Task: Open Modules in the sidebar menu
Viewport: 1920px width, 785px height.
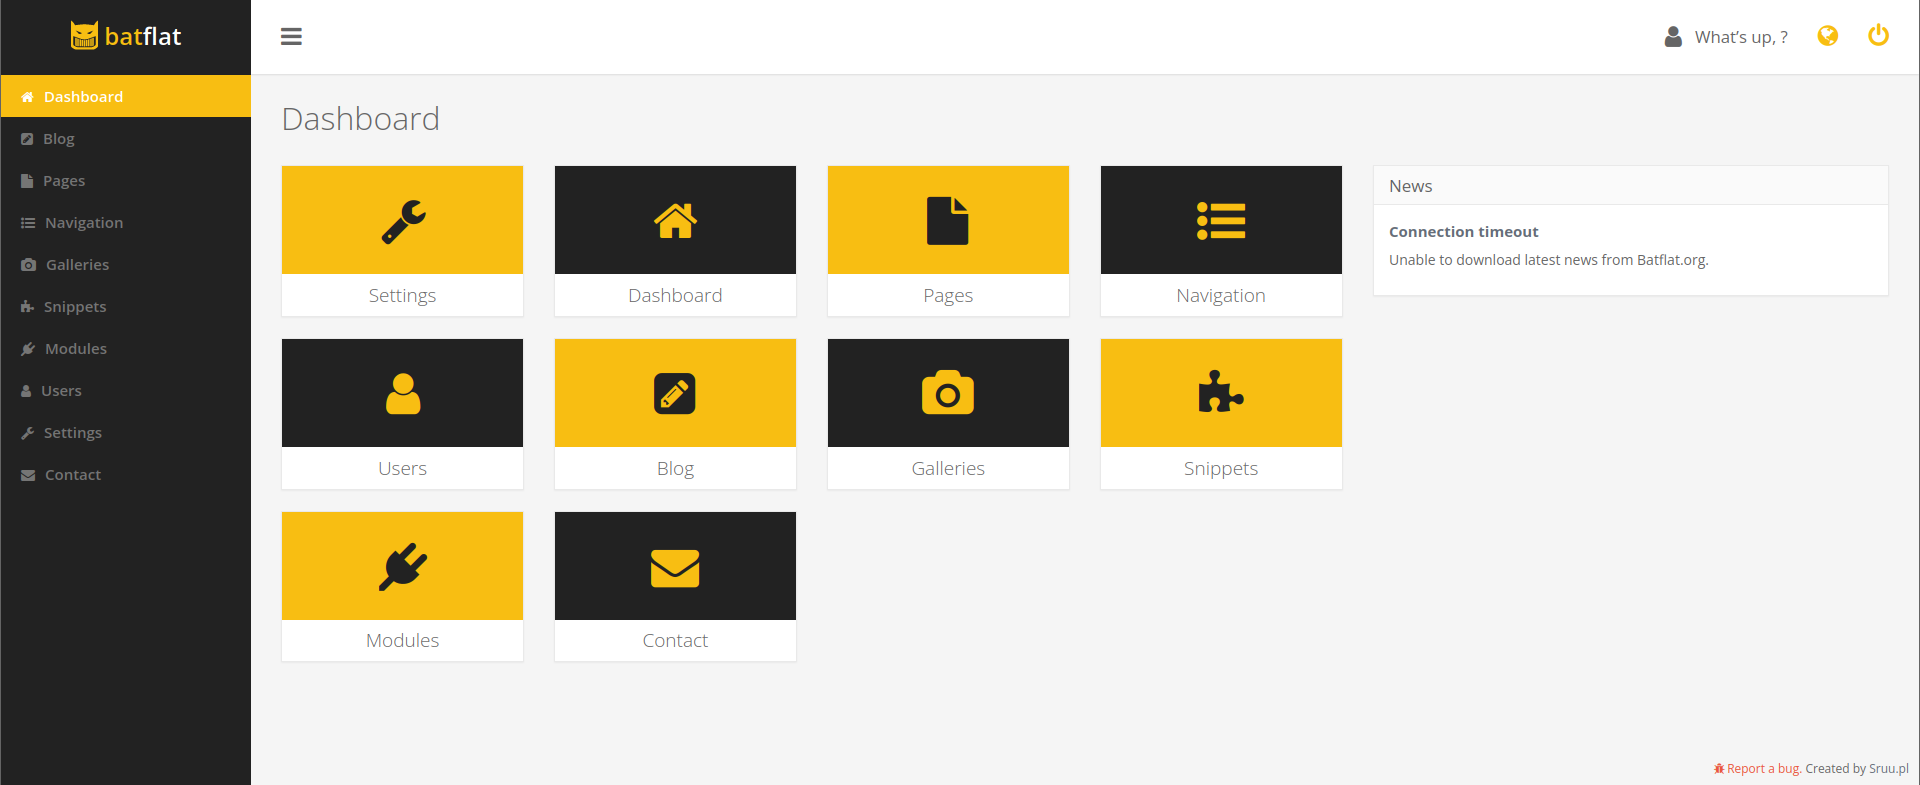Action: pyautogui.click(x=126, y=348)
